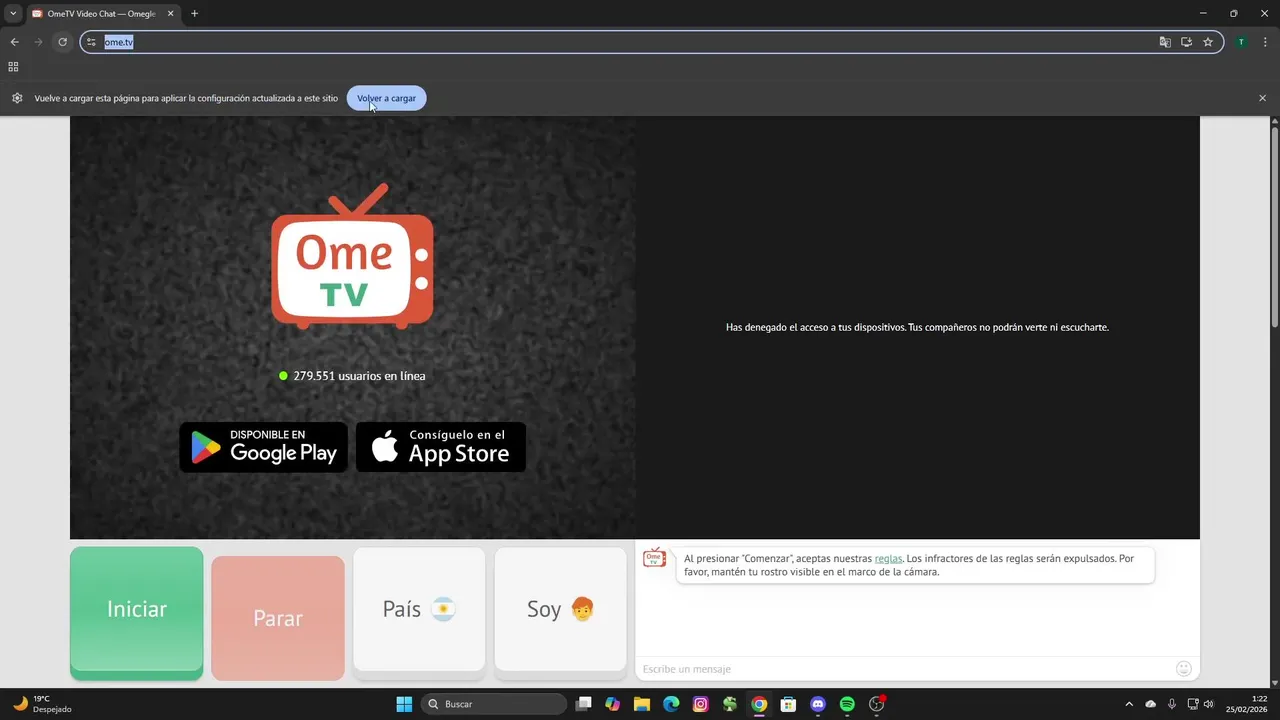1280x720 pixels.
Task: Open Spotify from the taskbar
Action: [847, 704]
